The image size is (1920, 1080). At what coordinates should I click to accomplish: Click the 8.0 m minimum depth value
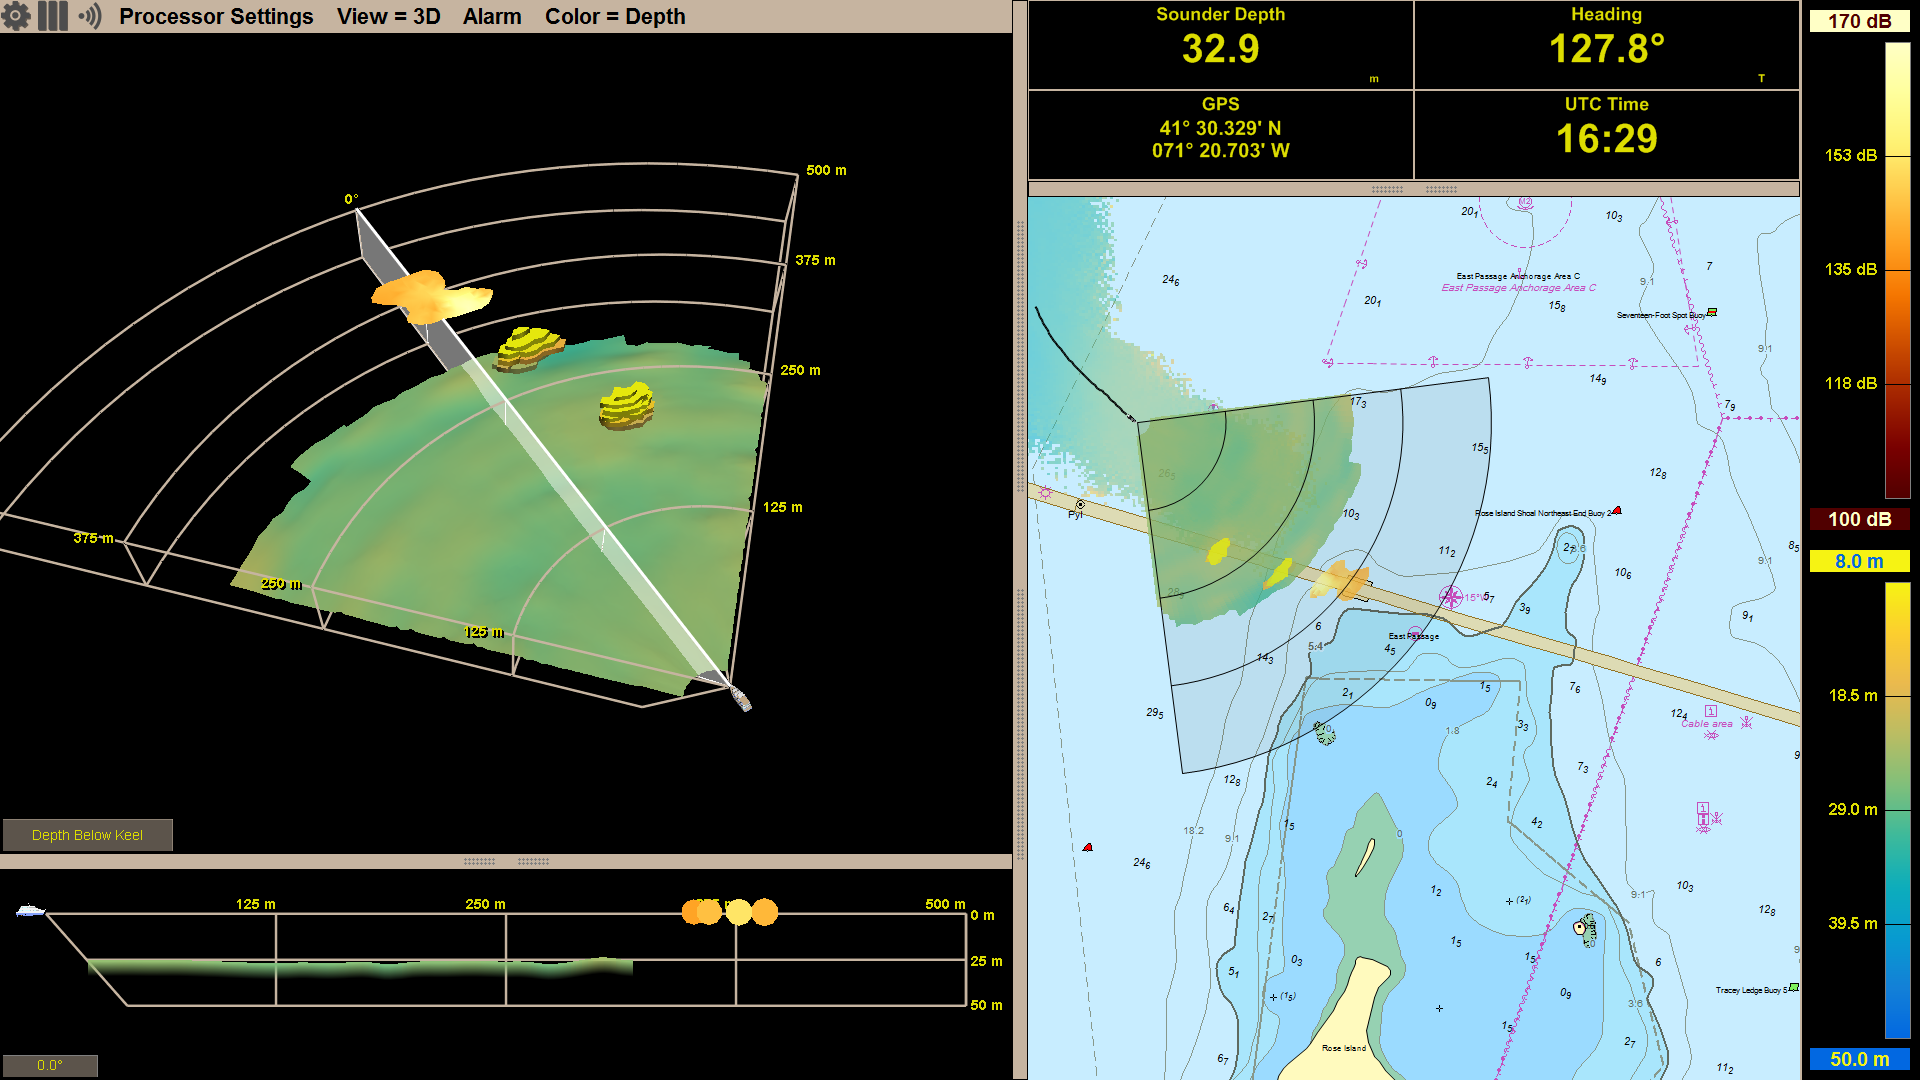click(1859, 561)
